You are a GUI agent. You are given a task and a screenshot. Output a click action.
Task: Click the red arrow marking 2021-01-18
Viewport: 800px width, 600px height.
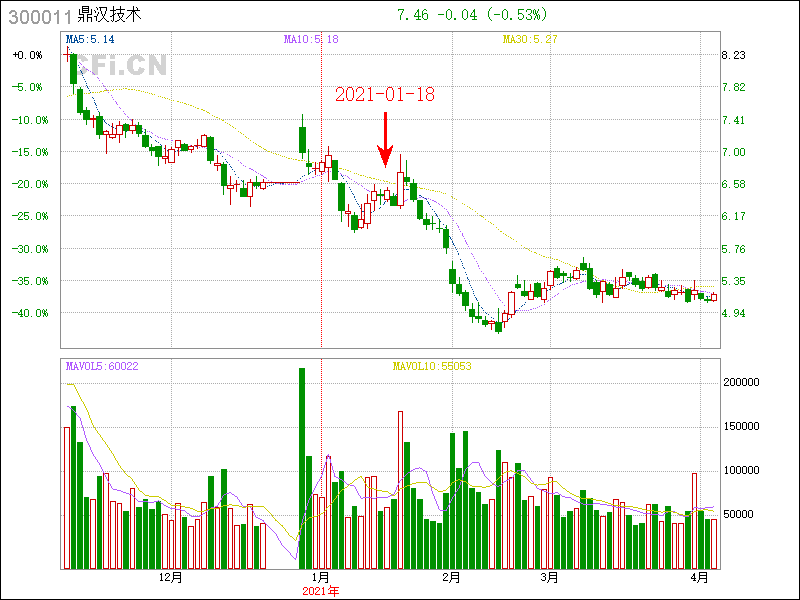pos(385,140)
